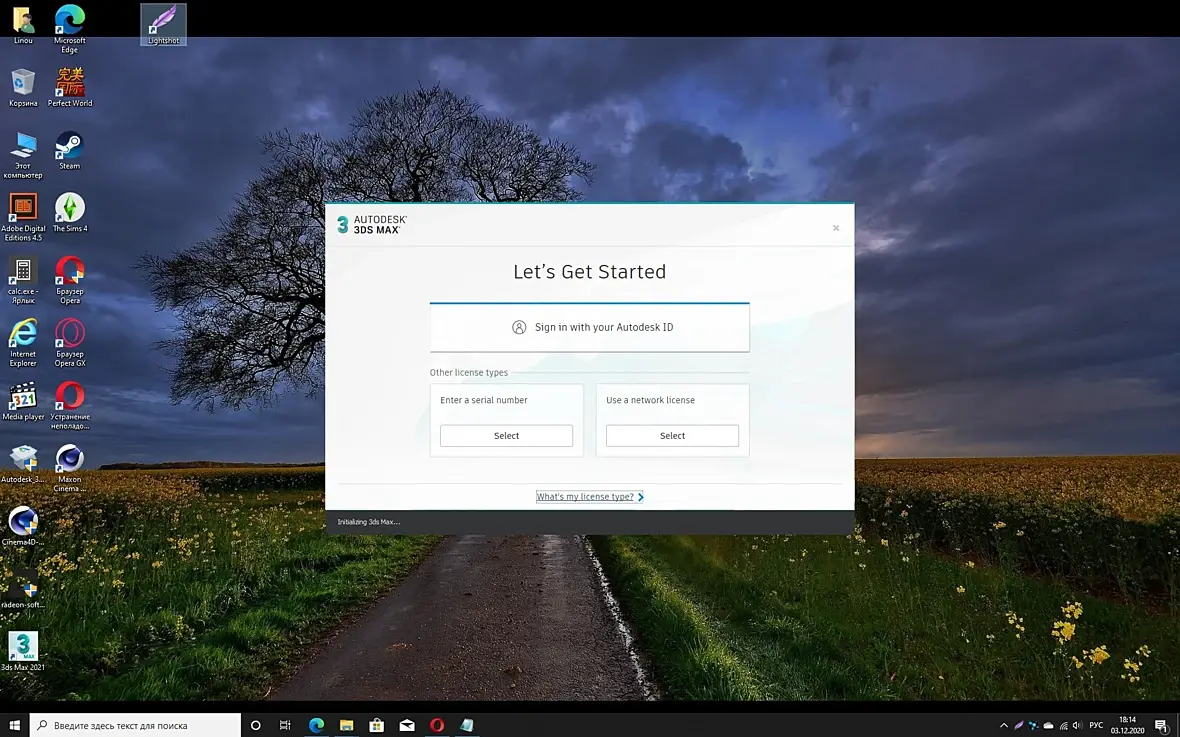
Task: Select the Устранение неполадок Opera icon
Action: tap(69, 405)
